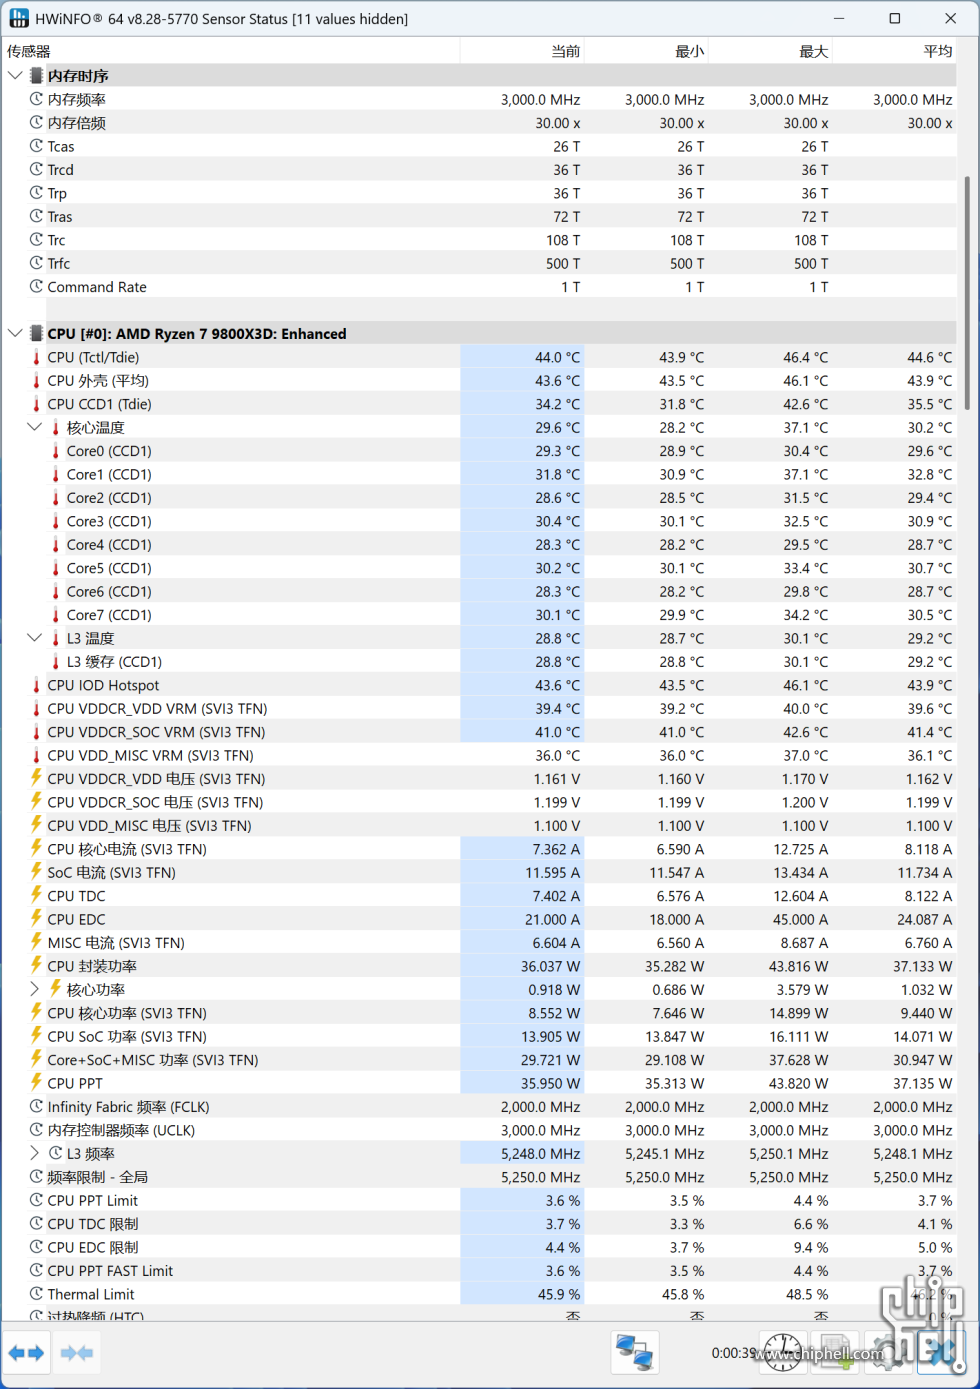
Task: Click the thermometer icon of Core3 (CCD1)
Action: pos(56,521)
